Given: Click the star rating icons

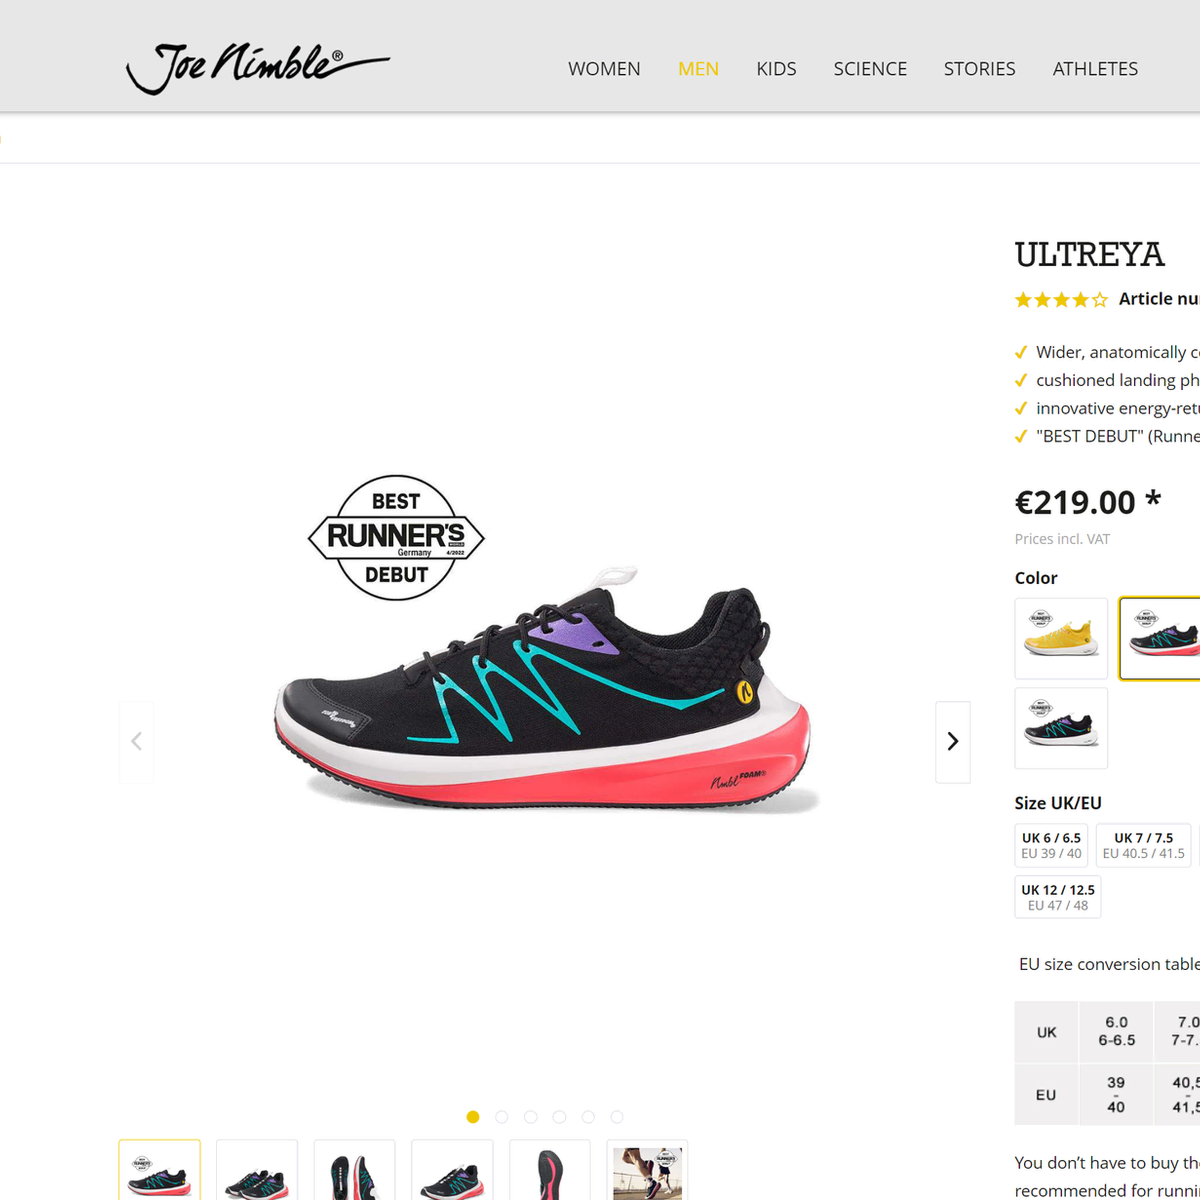Looking at the screenshot, I should (x=1061, y=299).
